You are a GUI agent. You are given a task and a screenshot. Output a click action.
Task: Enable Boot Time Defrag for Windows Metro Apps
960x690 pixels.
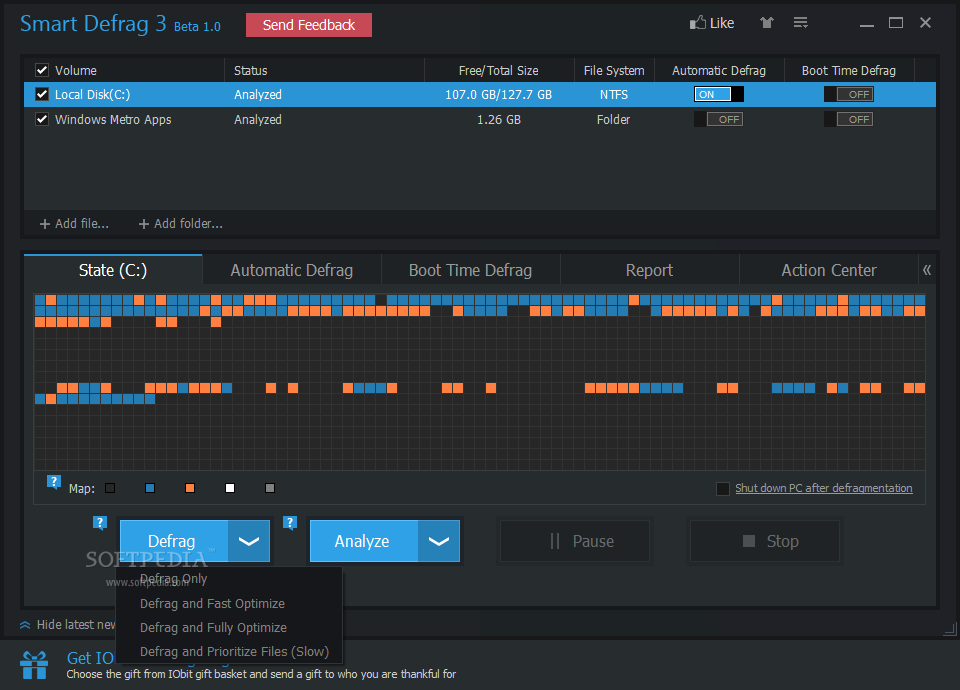point(849,119)
